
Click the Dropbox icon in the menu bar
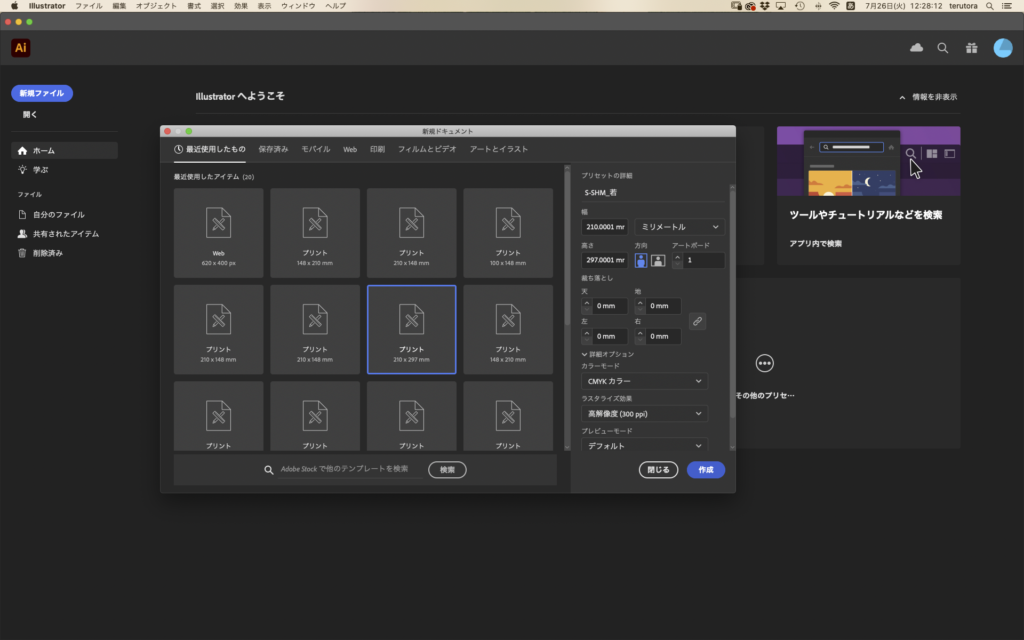(765, 6)
